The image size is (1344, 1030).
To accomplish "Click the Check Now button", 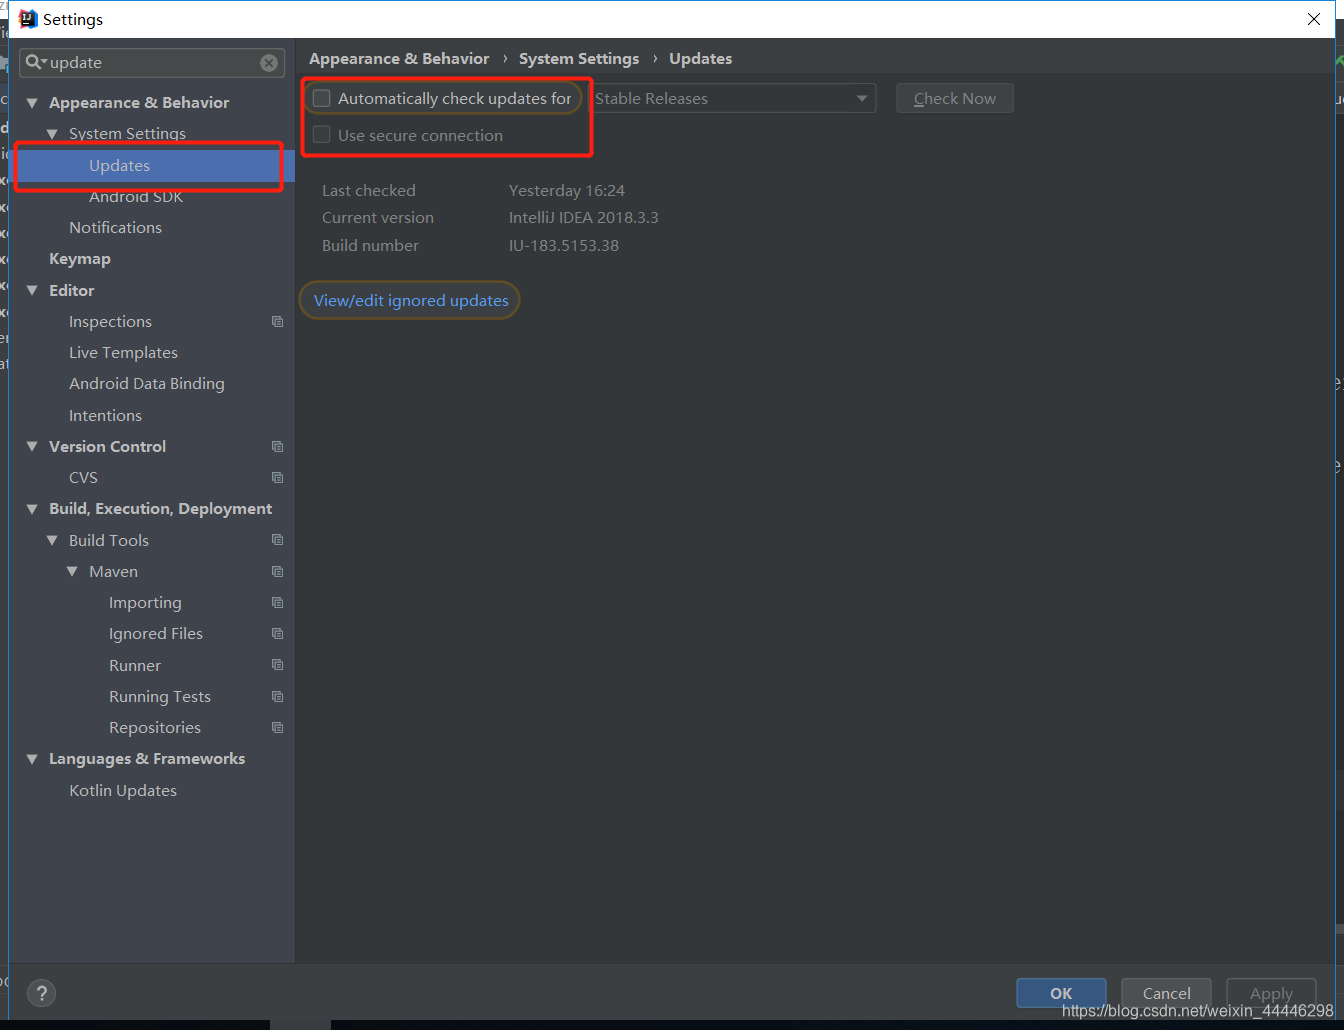I will pos(955,98).
